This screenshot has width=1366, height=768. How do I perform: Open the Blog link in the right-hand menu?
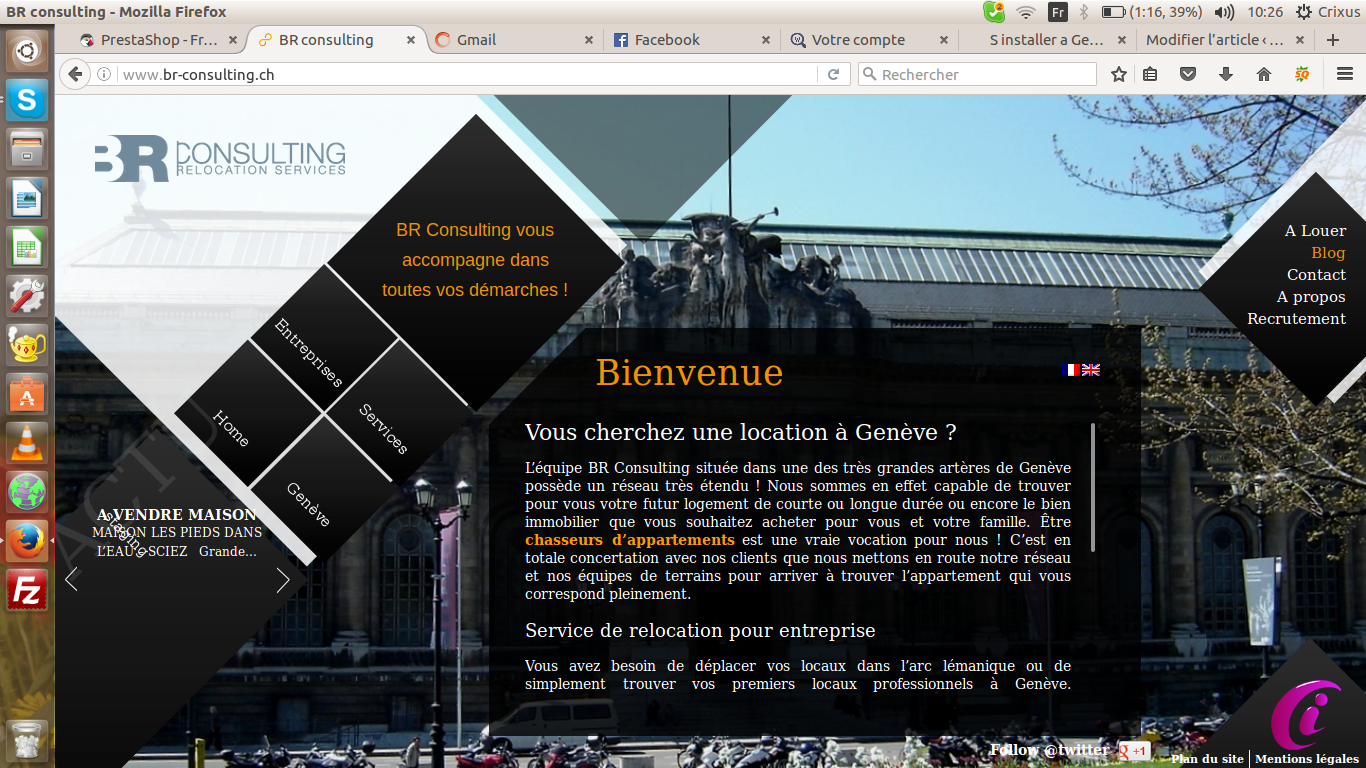1328,253
